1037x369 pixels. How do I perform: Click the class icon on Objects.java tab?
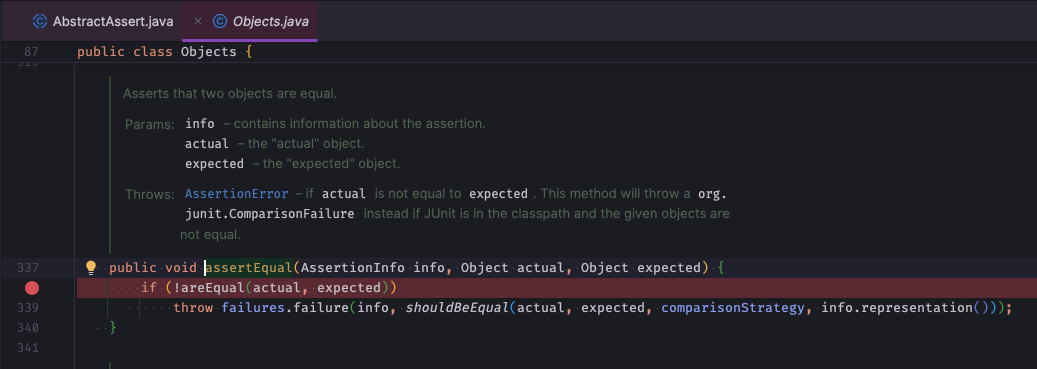point(220,21)
